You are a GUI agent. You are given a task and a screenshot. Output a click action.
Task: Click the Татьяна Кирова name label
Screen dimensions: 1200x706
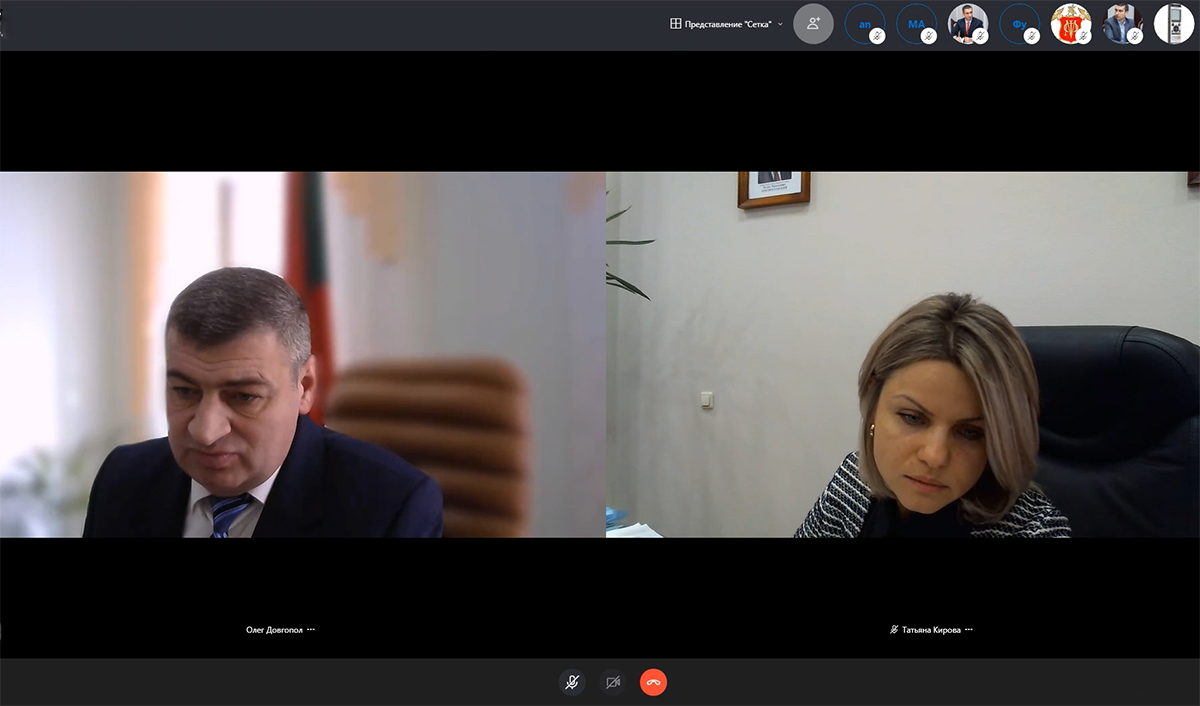coord(931,630)
